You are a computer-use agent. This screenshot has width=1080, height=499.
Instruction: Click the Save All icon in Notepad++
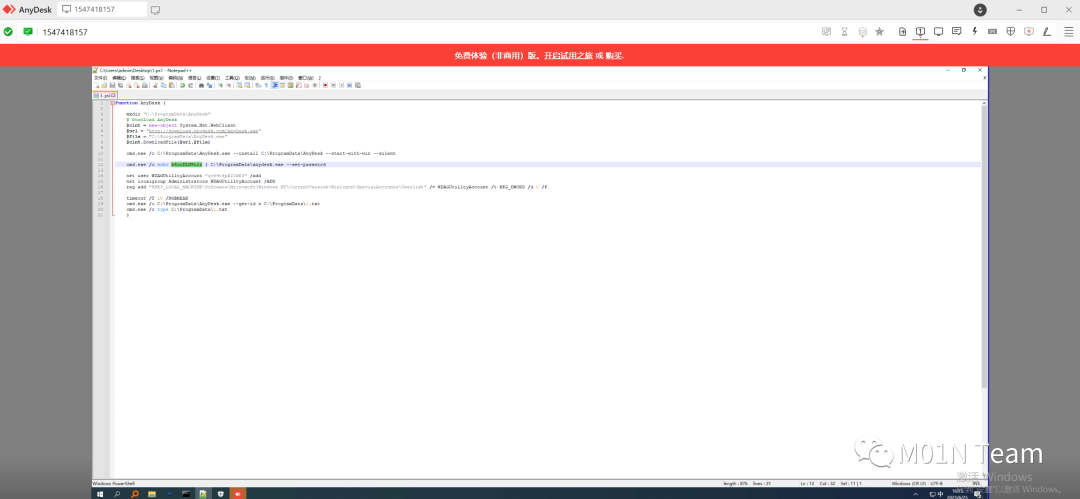(121, 85)
